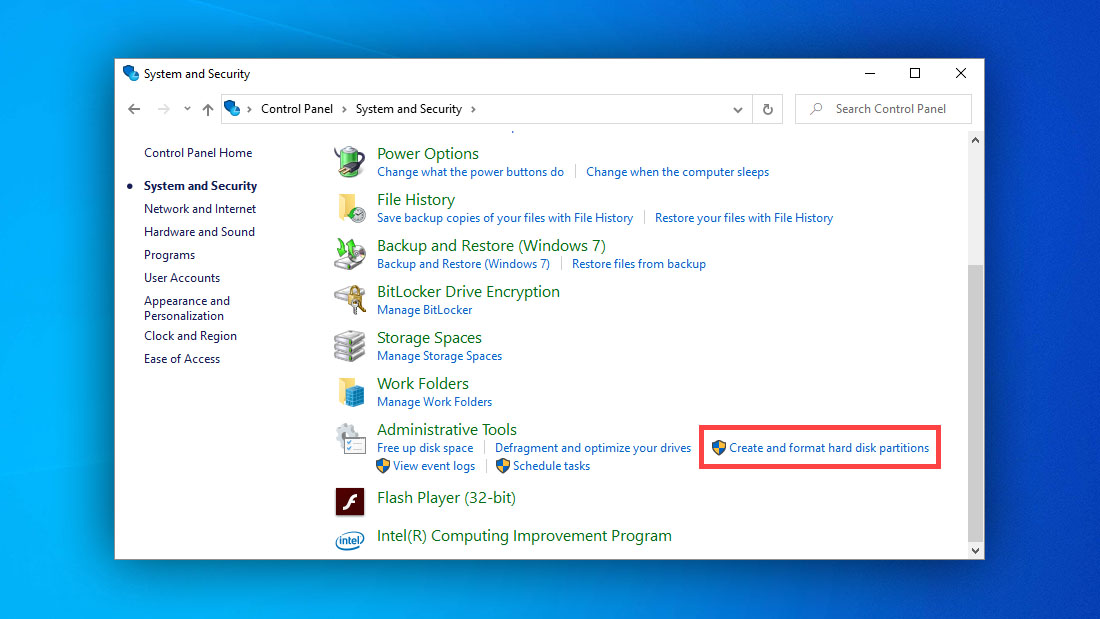The image size is (1100, 619).
Task: Open Clock and Region category
Action: pyautogui.click(x=190, y=335)
